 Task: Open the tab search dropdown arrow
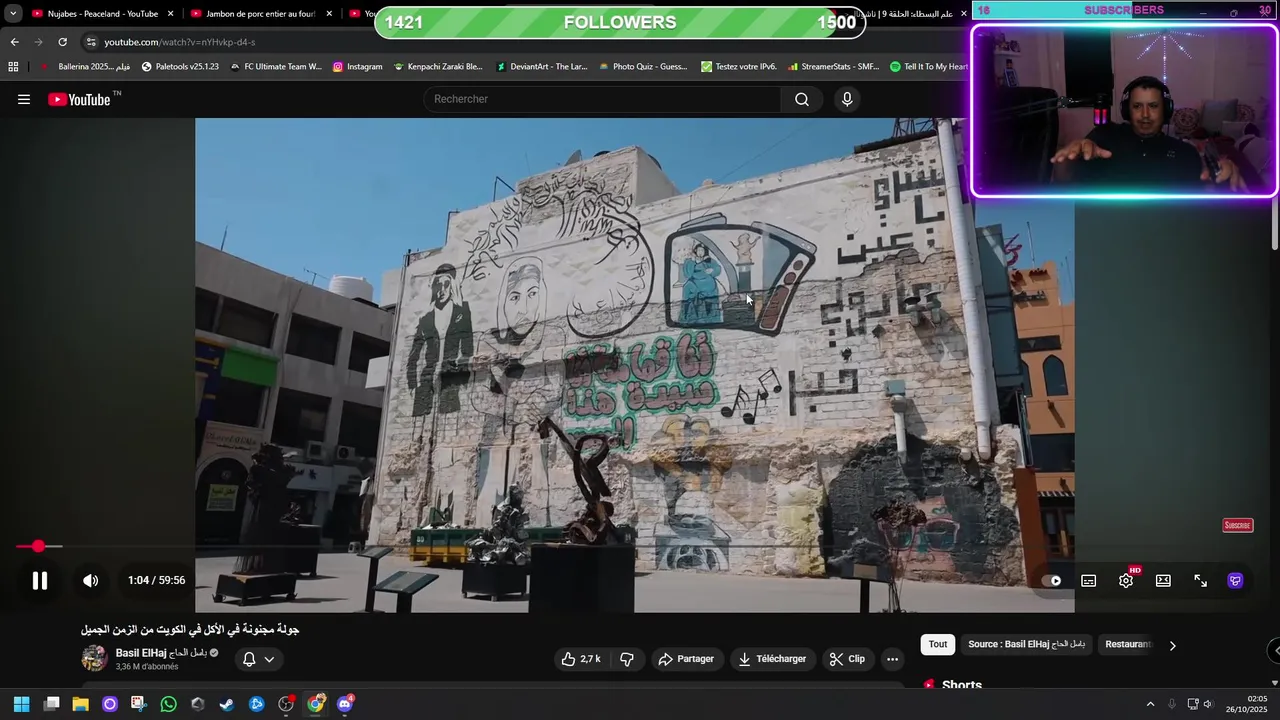(x=12, y=14)
